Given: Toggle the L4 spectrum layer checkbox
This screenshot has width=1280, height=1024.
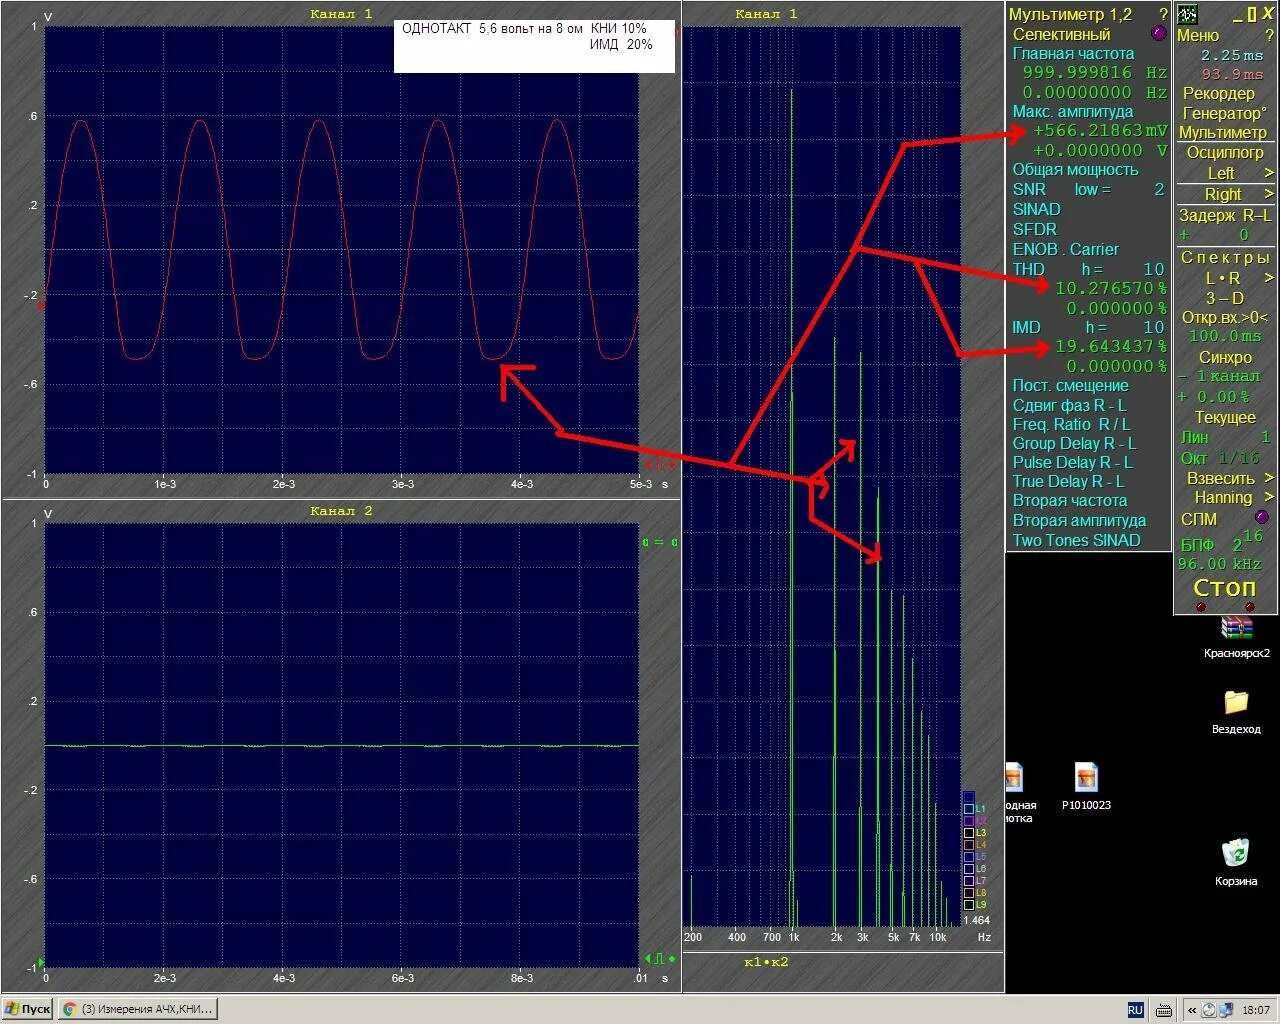Looking at the screenshot, I should (x=968, y=844).
